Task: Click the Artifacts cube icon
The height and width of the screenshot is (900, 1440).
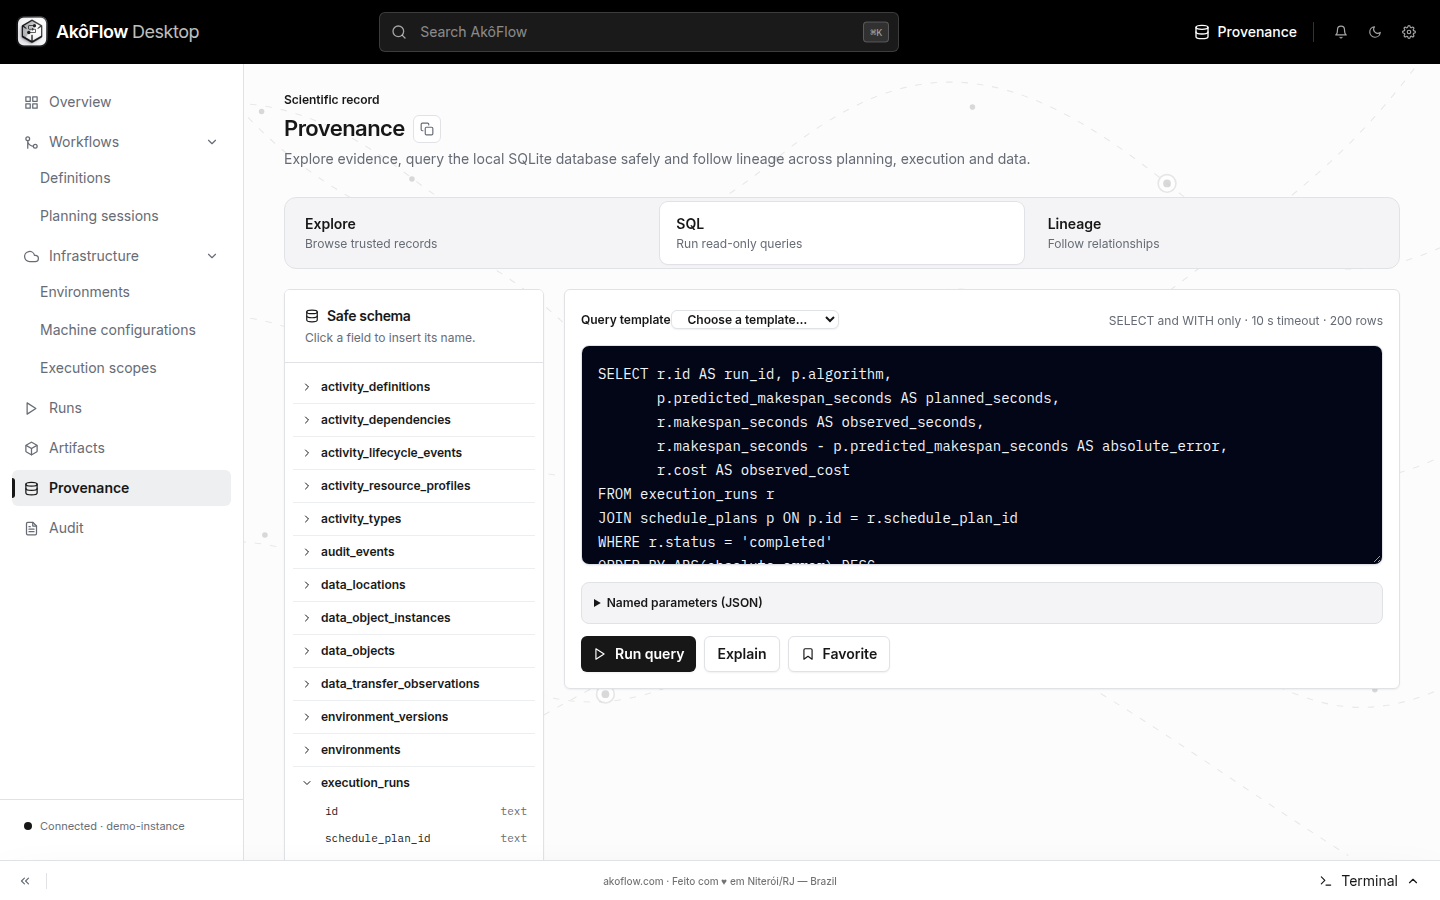Action: point(31,448)
